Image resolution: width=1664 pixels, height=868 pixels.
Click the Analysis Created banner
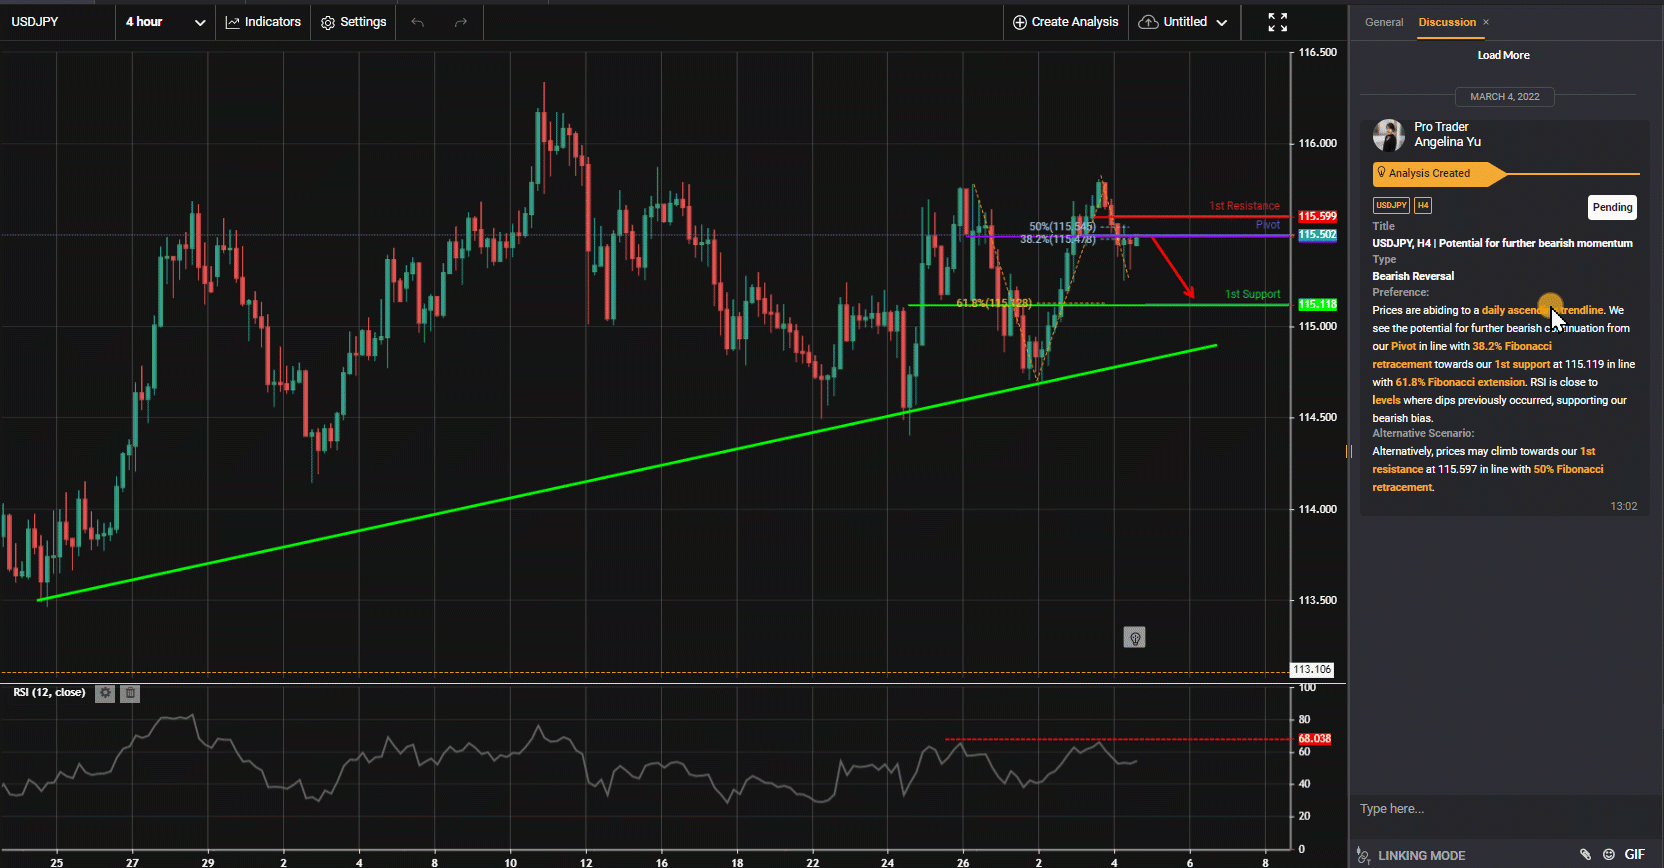coord(1438,173)
